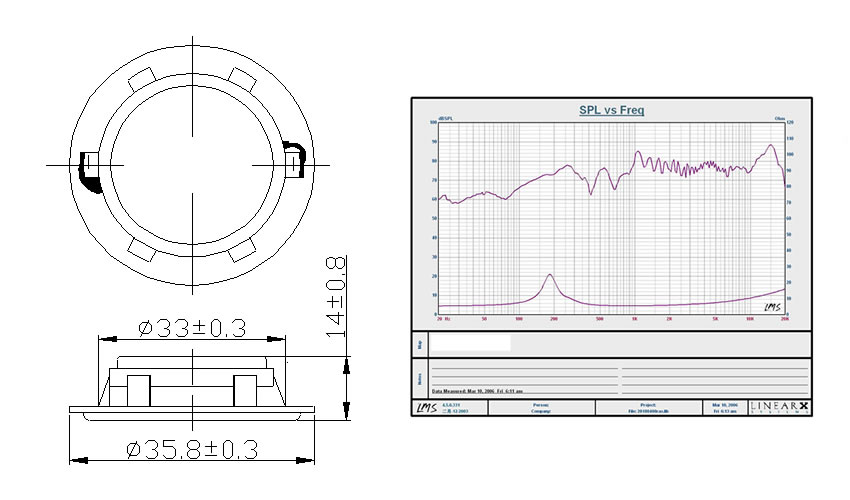
Task: Click the white Map field box
Action: click(x=470, y=343)
